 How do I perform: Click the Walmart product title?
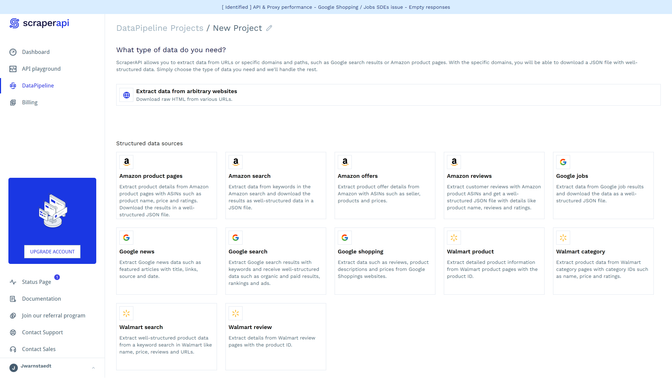click(470, 252)
